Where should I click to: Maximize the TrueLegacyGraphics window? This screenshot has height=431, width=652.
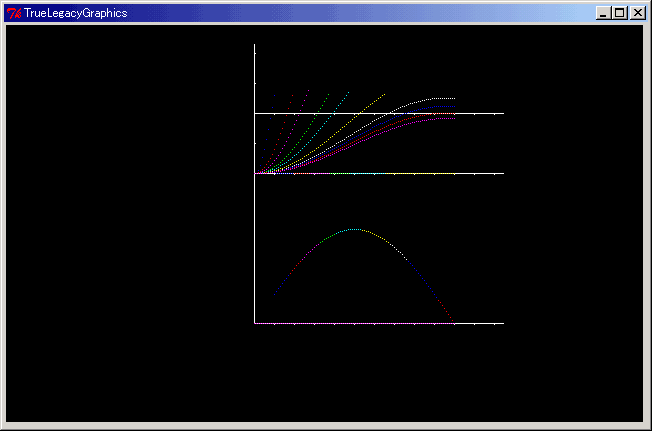619,13
